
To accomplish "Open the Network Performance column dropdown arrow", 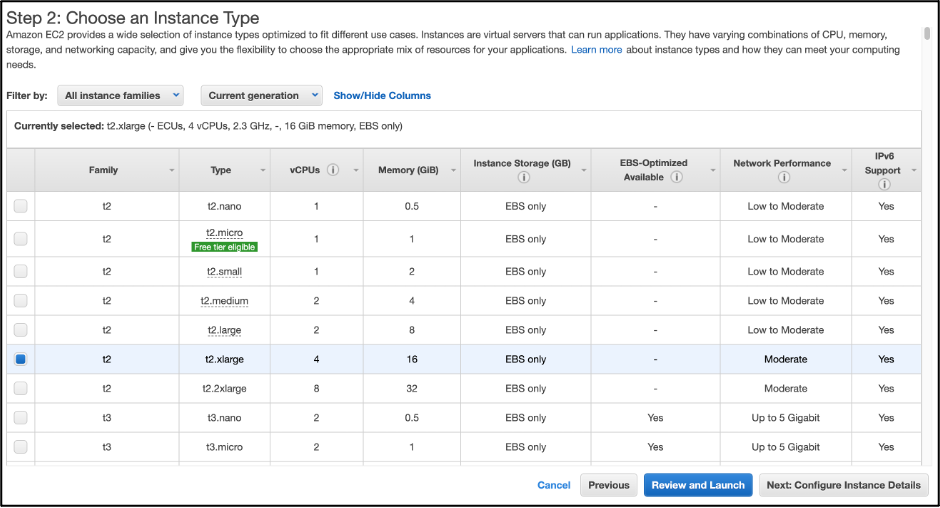I will pos(844,170).
